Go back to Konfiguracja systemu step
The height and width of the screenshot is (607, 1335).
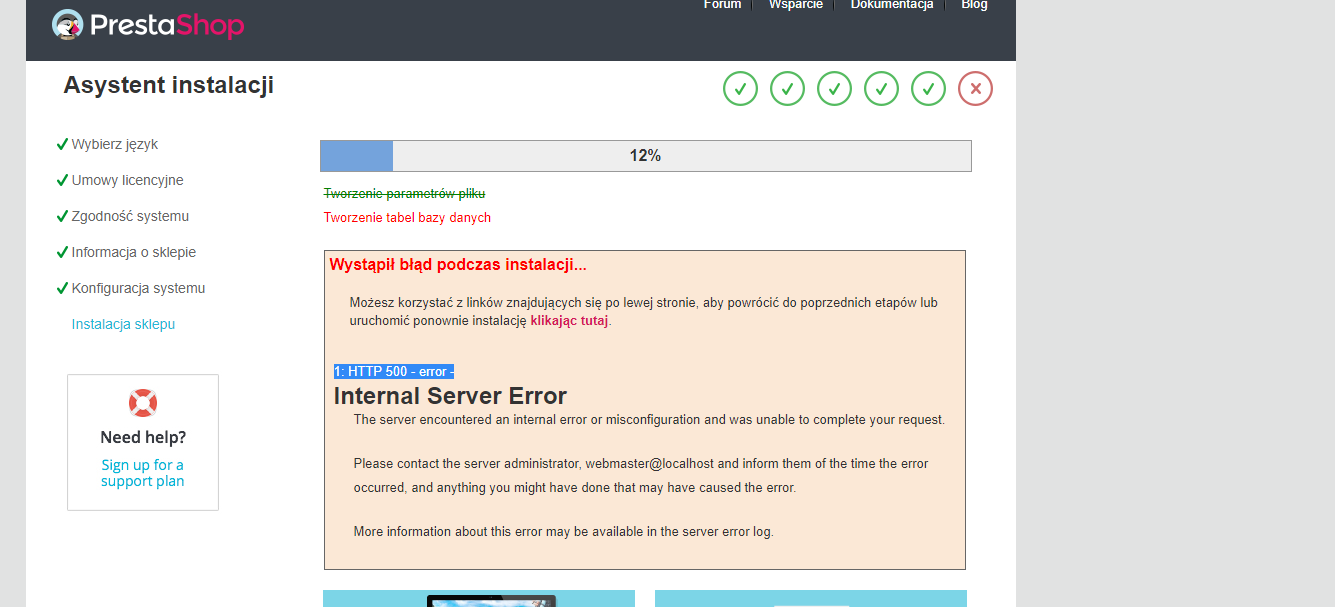tap(138, 288)
